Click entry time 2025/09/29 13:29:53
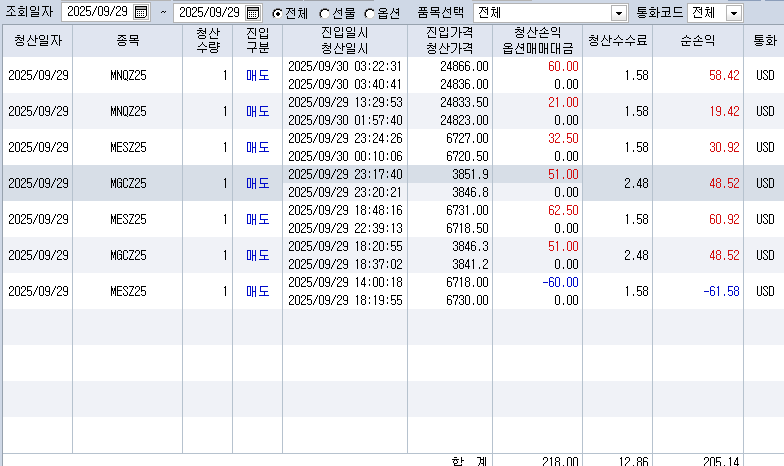Viewport: 784px width, 466px height. coord(345,102)
